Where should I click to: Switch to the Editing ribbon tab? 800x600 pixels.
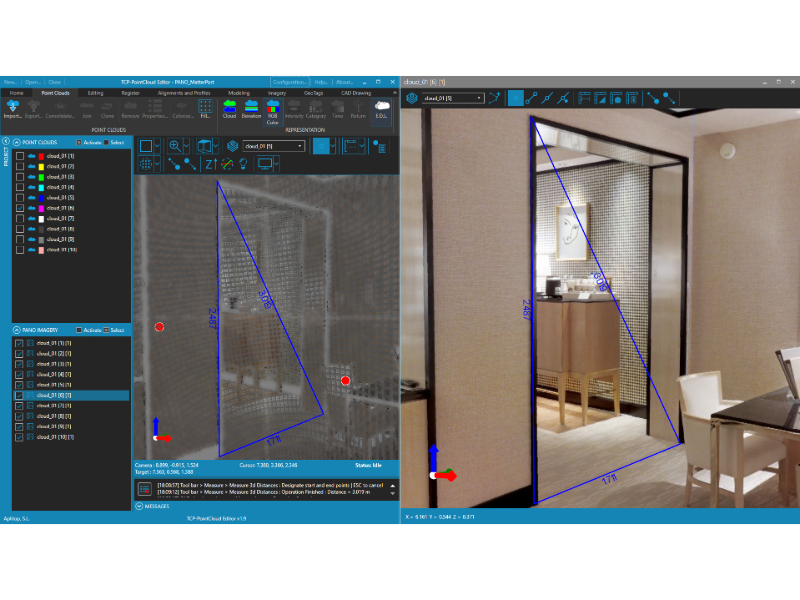click(x=95, y=93)
